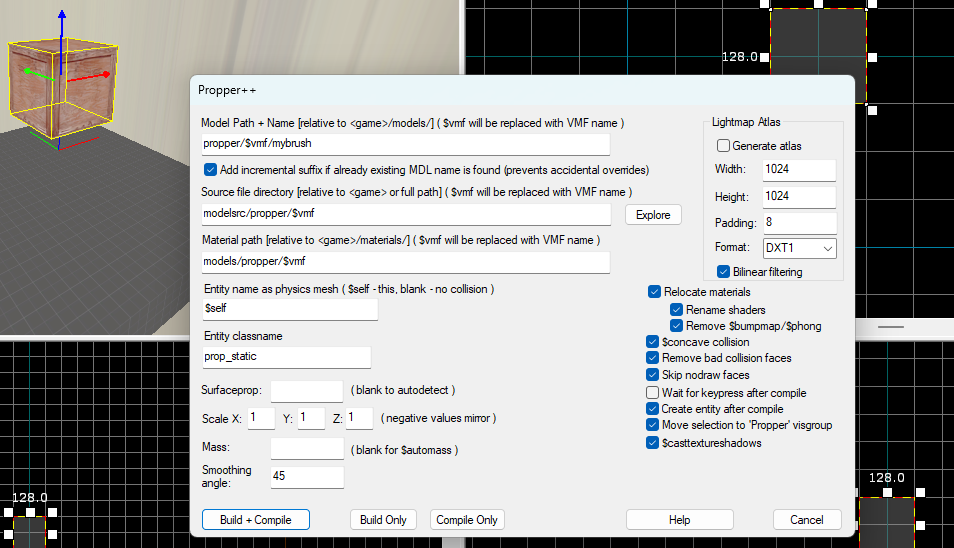Click the atlas Height field
Image resolution: width=954 pixels, height=548 pixels.
tap(799, 196)
